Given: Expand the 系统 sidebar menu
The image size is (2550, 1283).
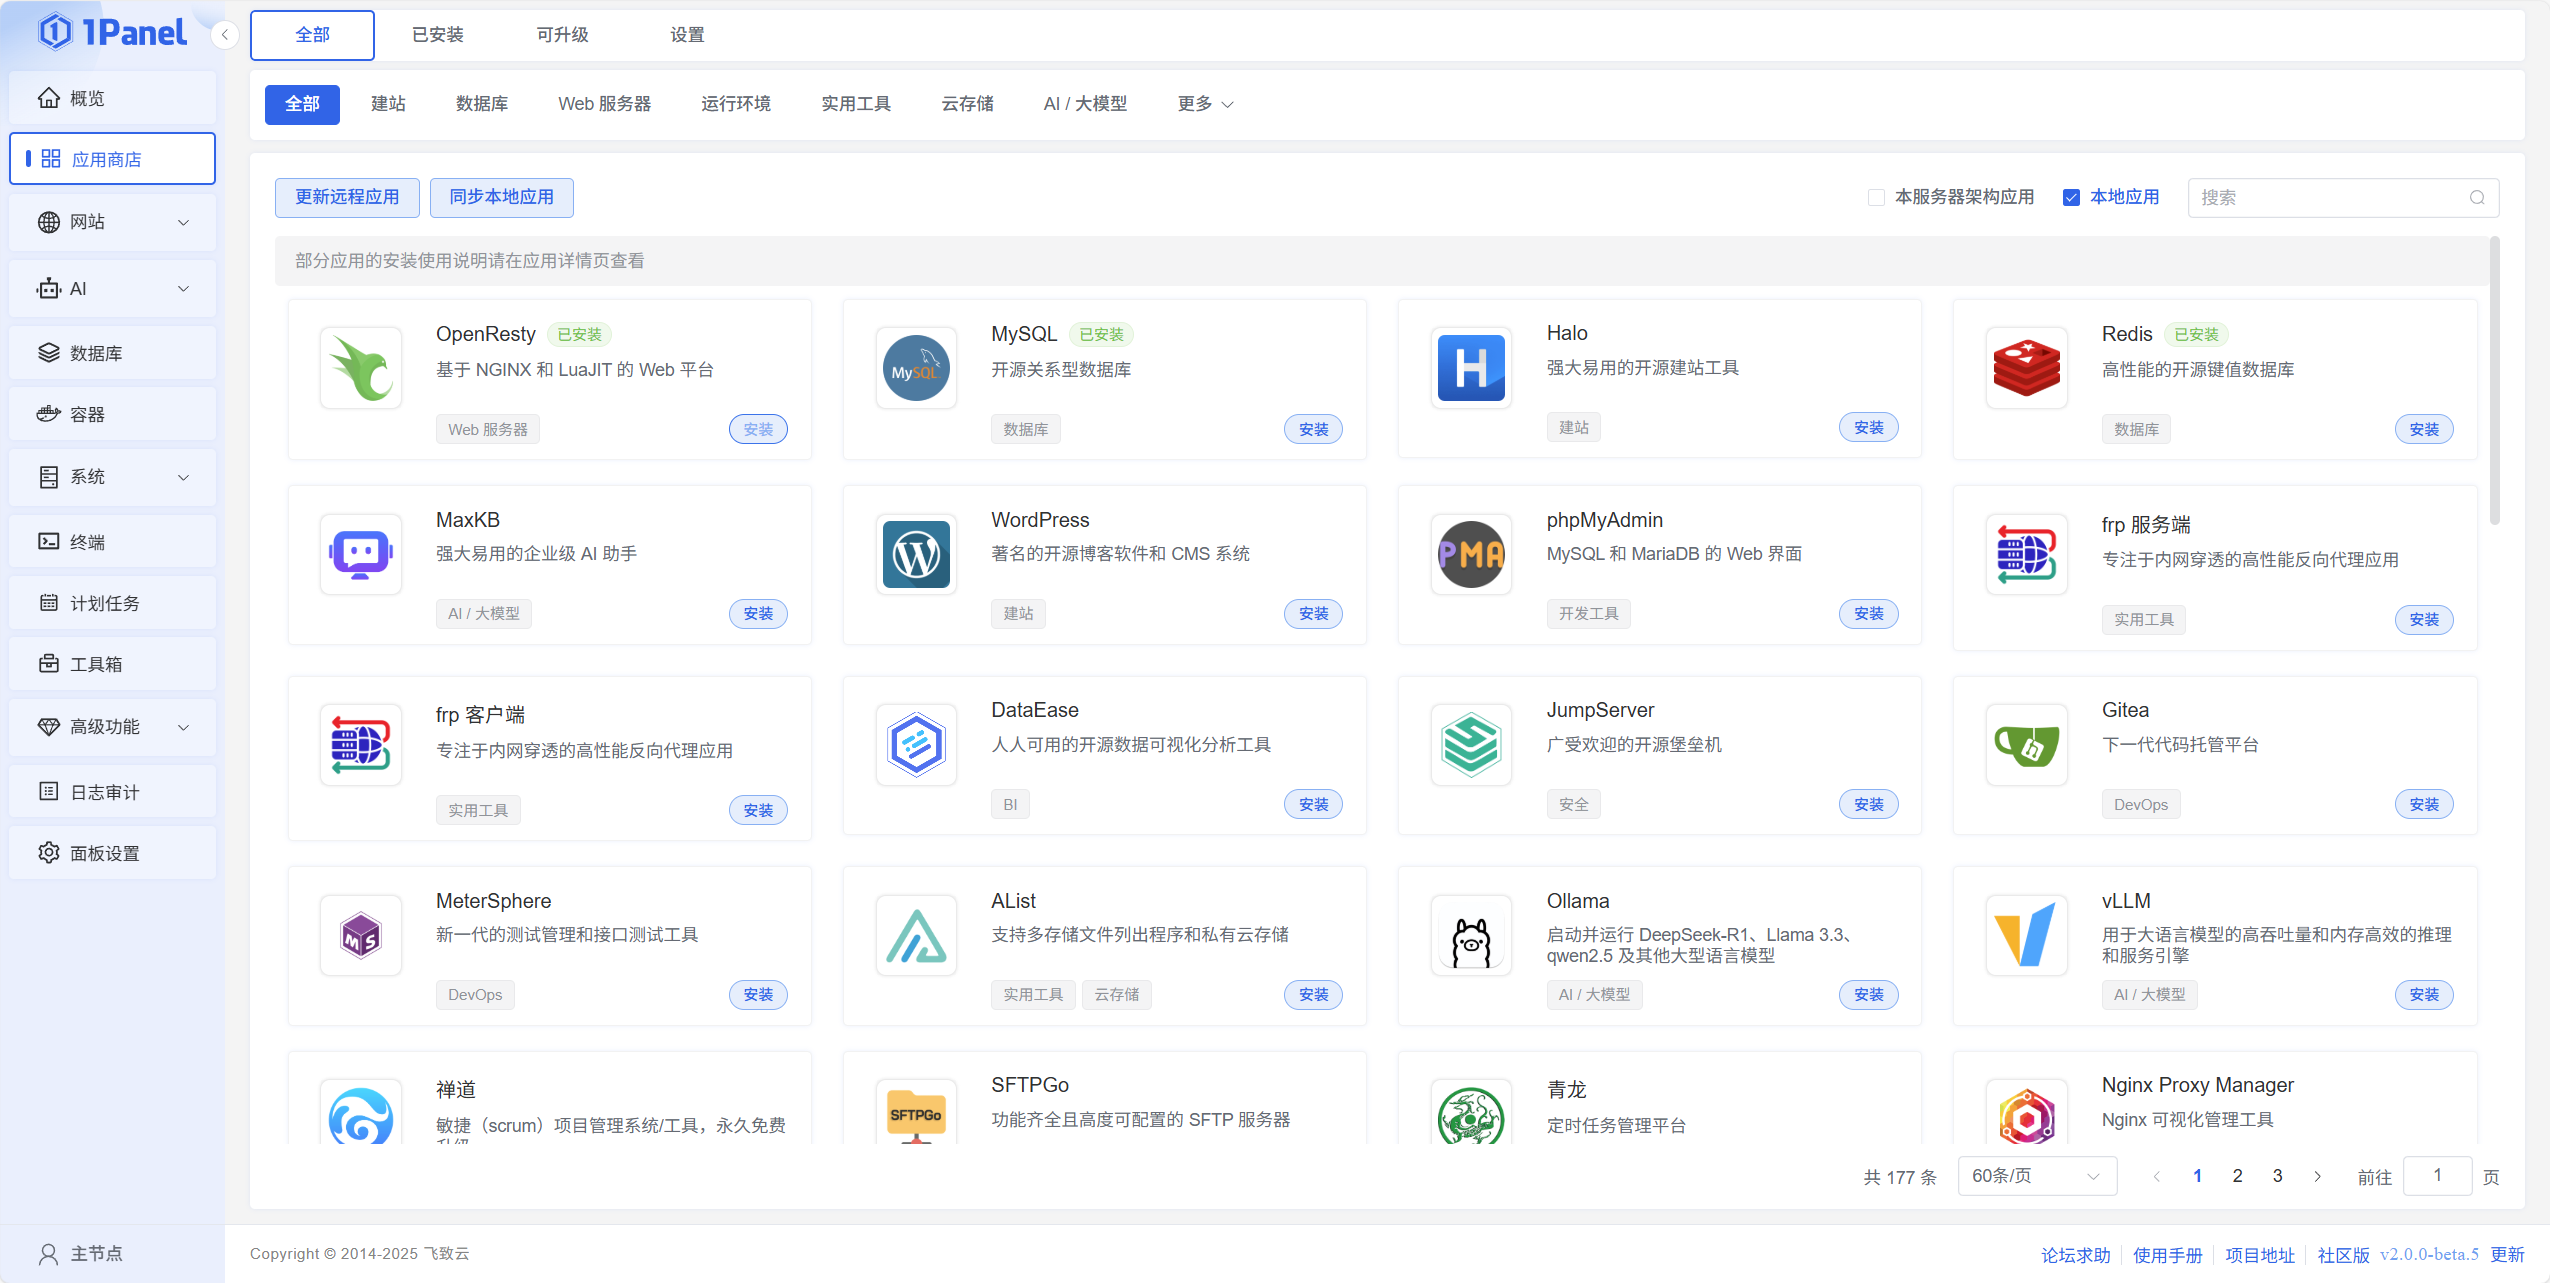Looking at the screenshot, I should 112,477.
